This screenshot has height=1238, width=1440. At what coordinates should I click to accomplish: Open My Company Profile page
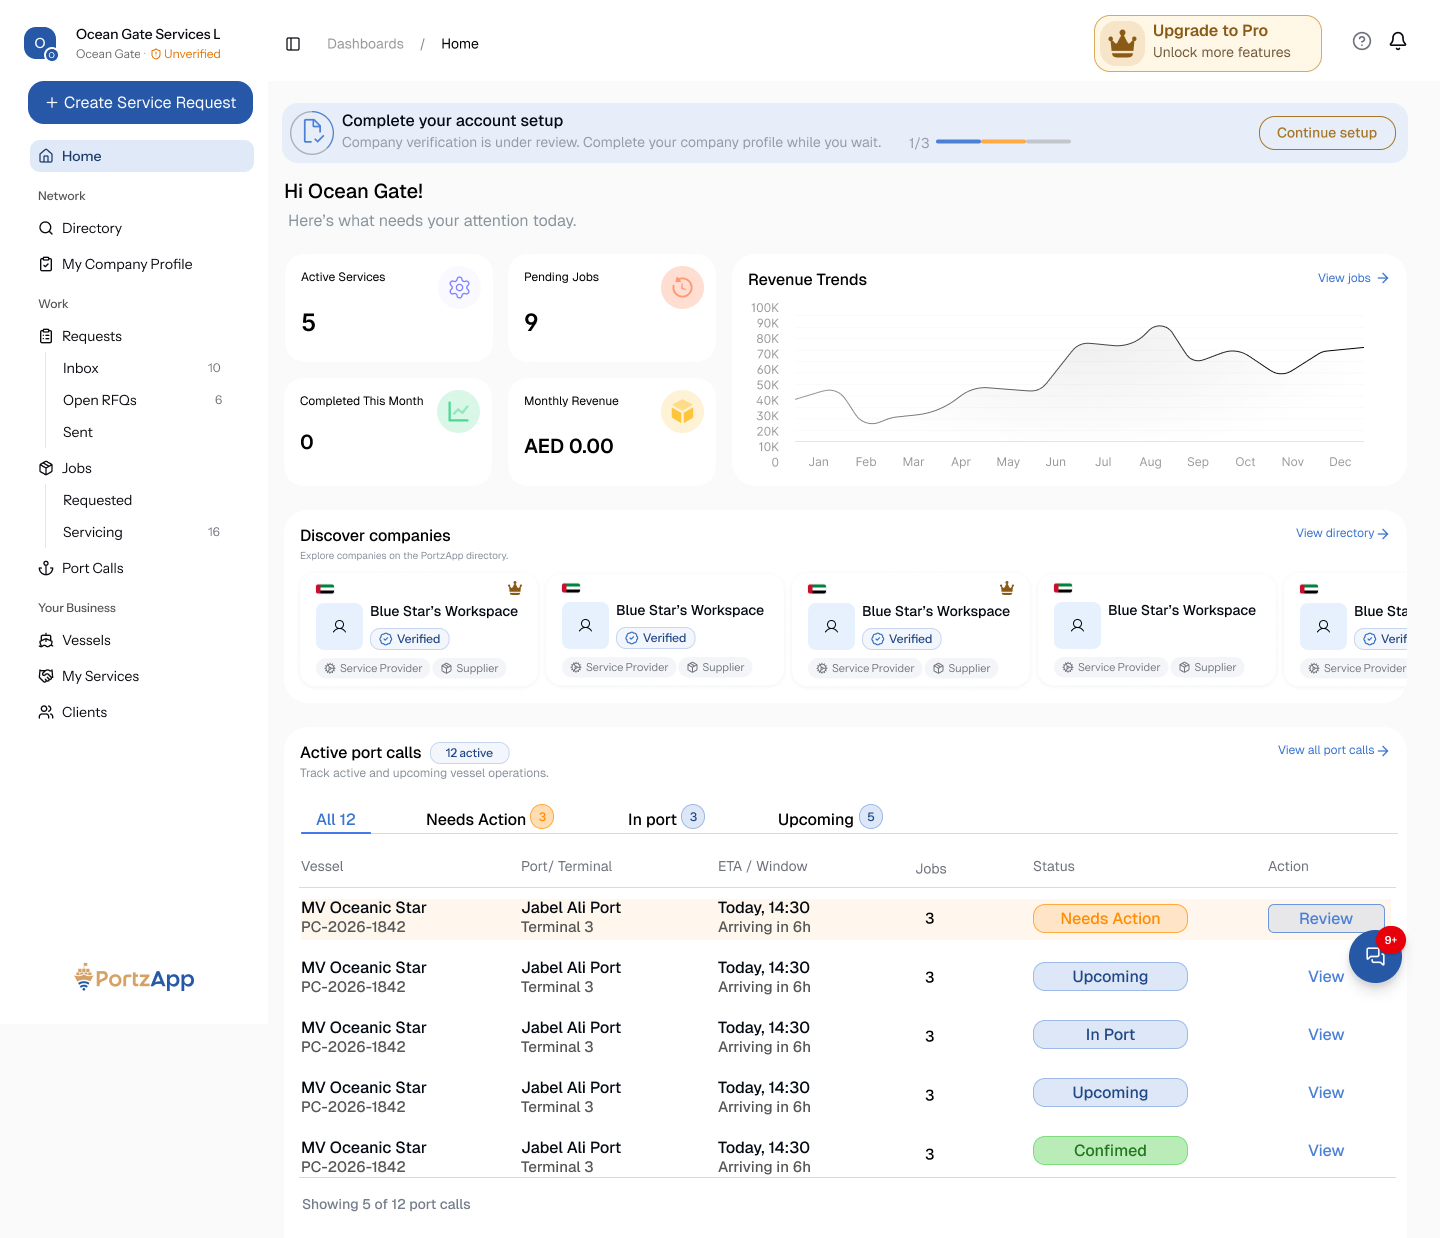(x=127, y=264)
